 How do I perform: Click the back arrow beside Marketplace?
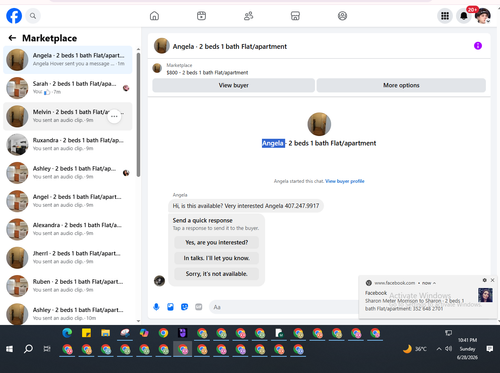pyautogui.click(x=12, y=38)
